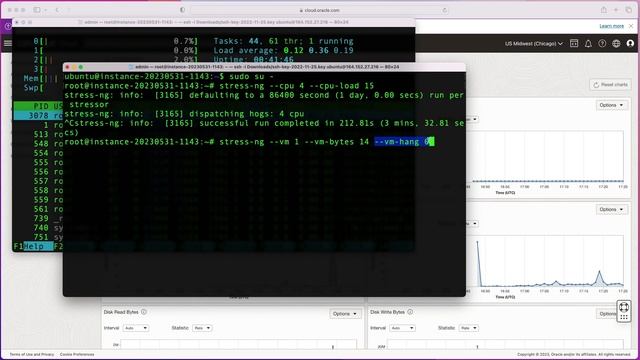Click the front terminal window title bar
The height and width of the screenshot is (360, 640).
coord(264,67)
